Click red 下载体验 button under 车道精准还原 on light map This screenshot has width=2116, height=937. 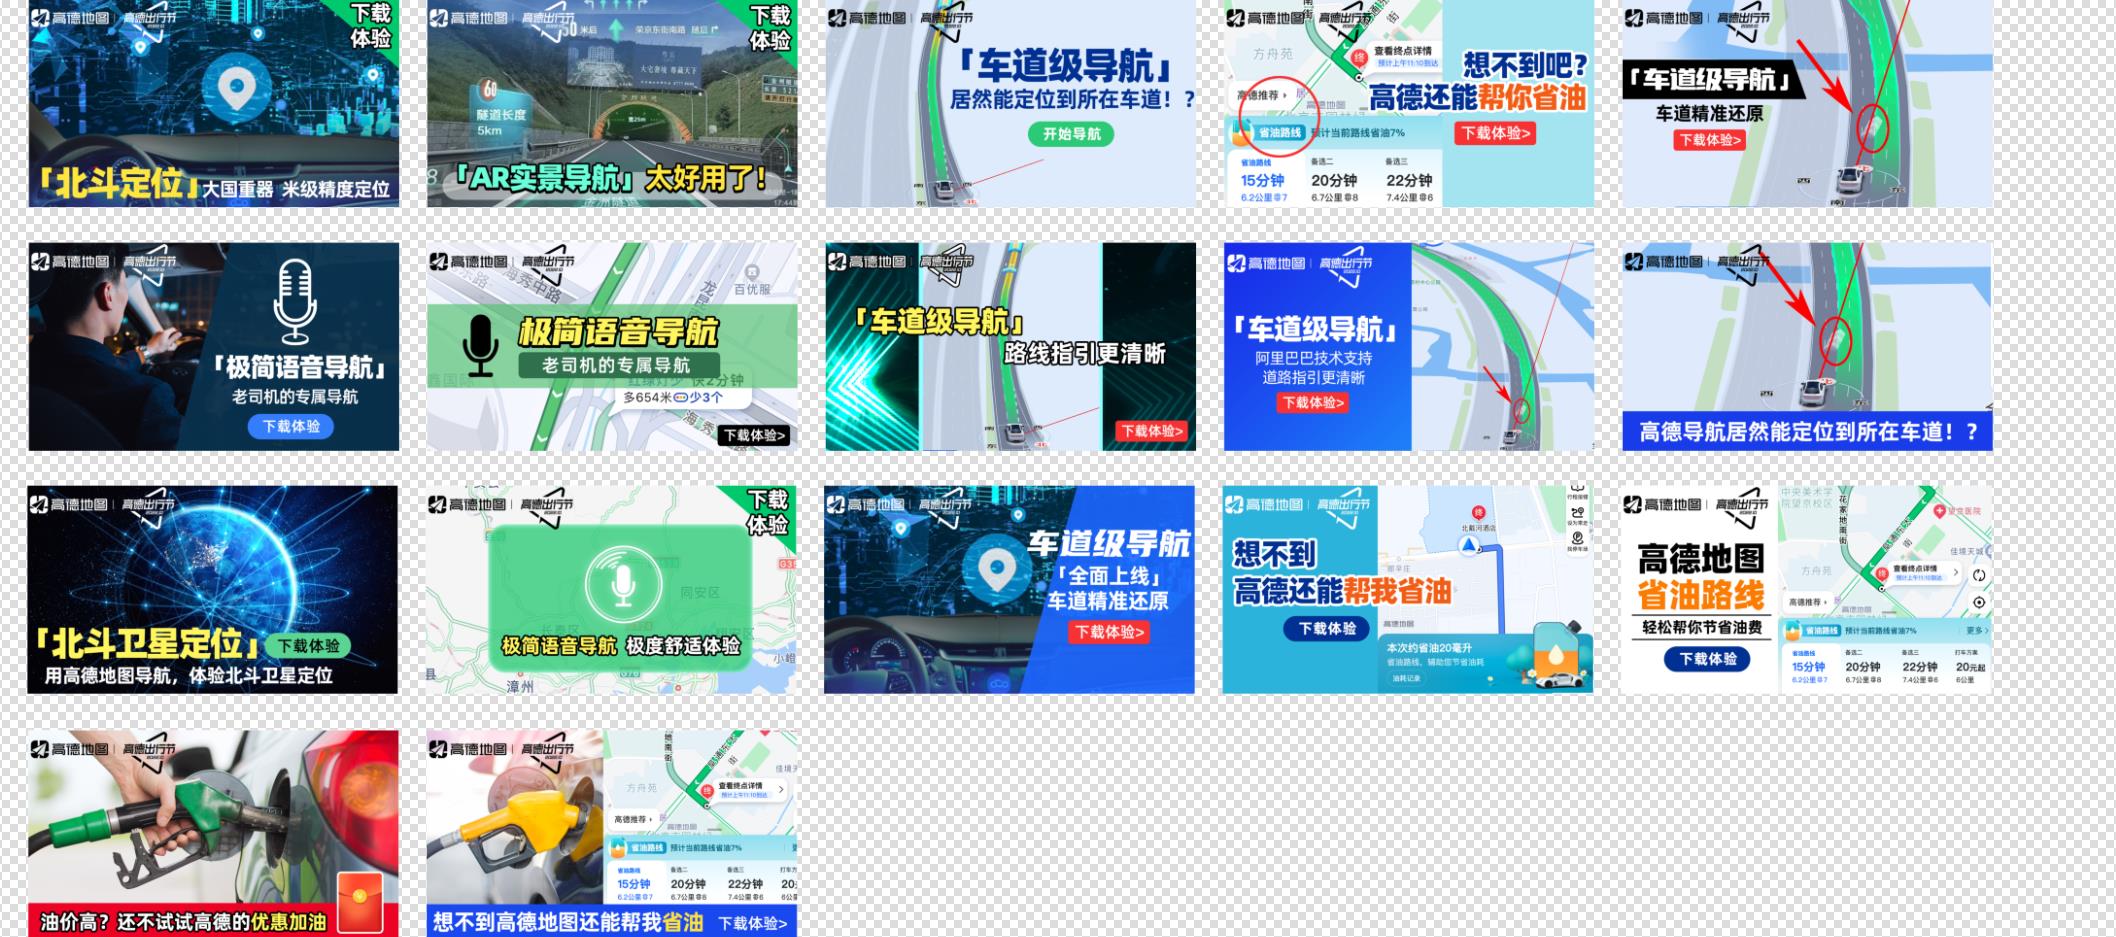[x=1710, y=140]
